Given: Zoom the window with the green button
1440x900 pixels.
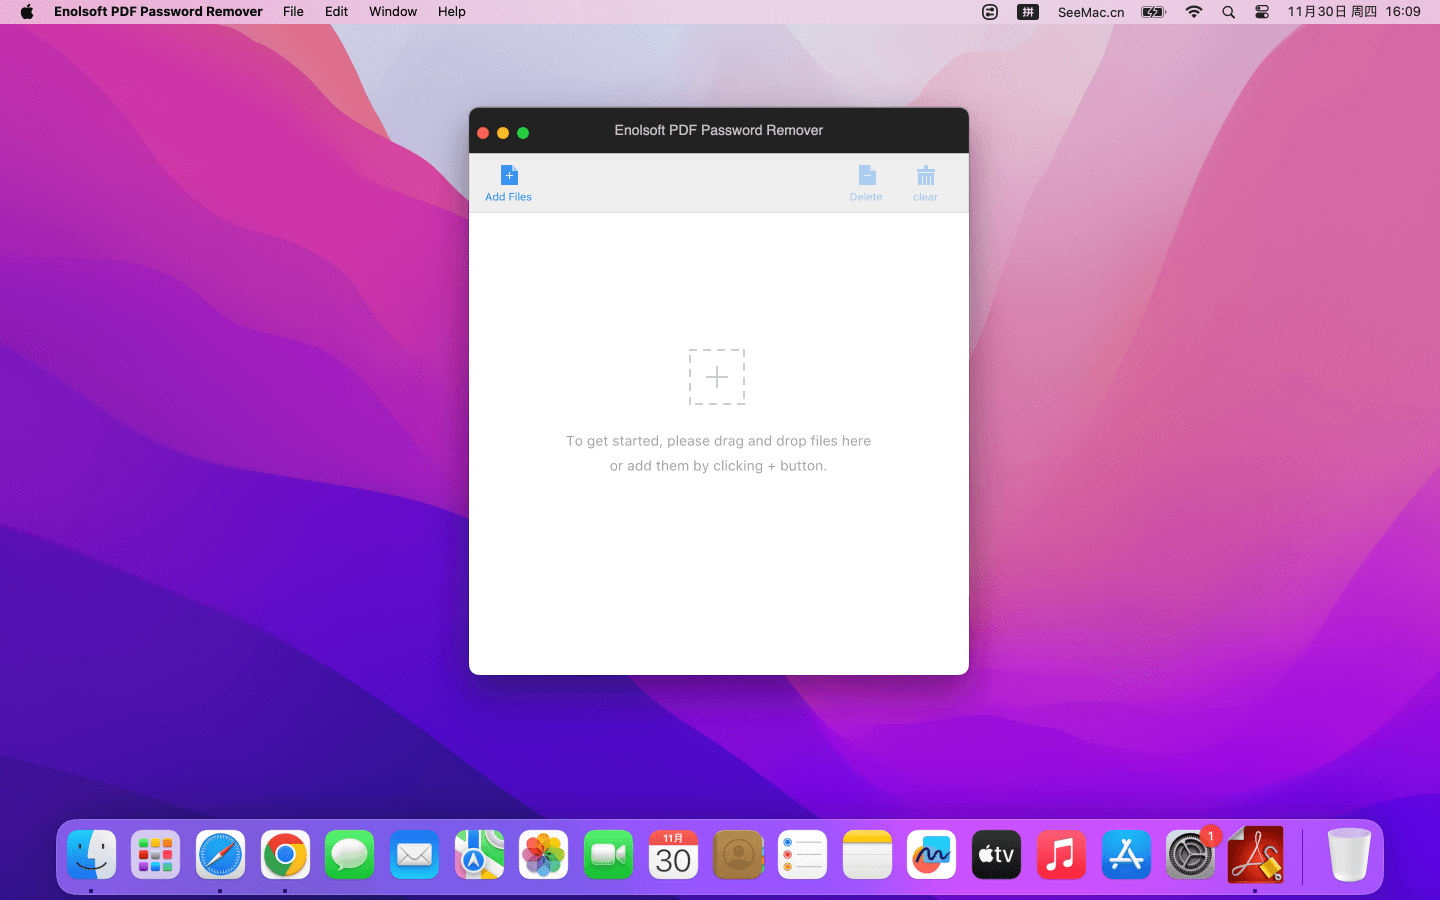Looking at the screenshot, I should coord(523,133).
